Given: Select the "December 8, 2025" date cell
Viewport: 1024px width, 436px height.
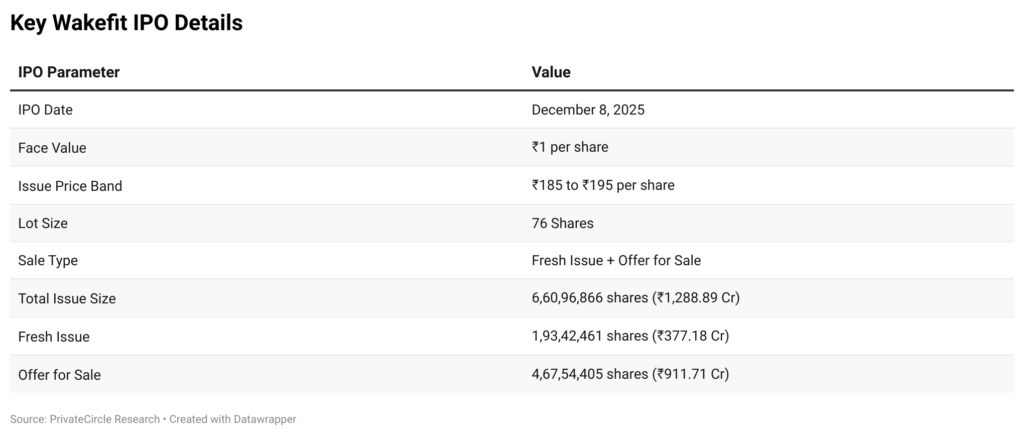Looking at the screenshot, I should (588, 110).
